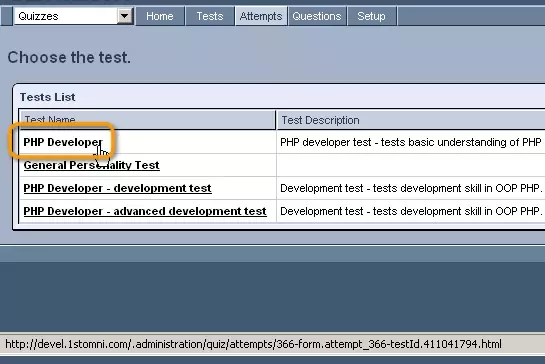Click the status bar URL text

(x=253, y=344)
